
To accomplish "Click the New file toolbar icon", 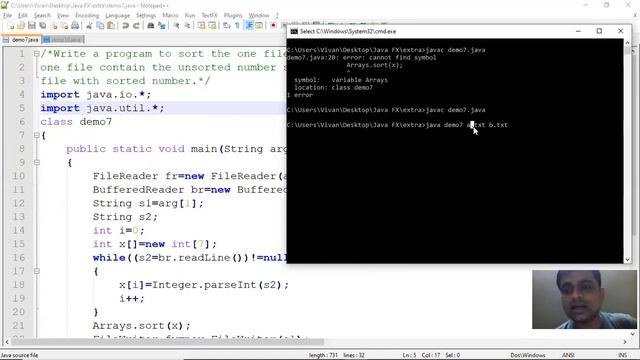I will [x=10, y=26].
